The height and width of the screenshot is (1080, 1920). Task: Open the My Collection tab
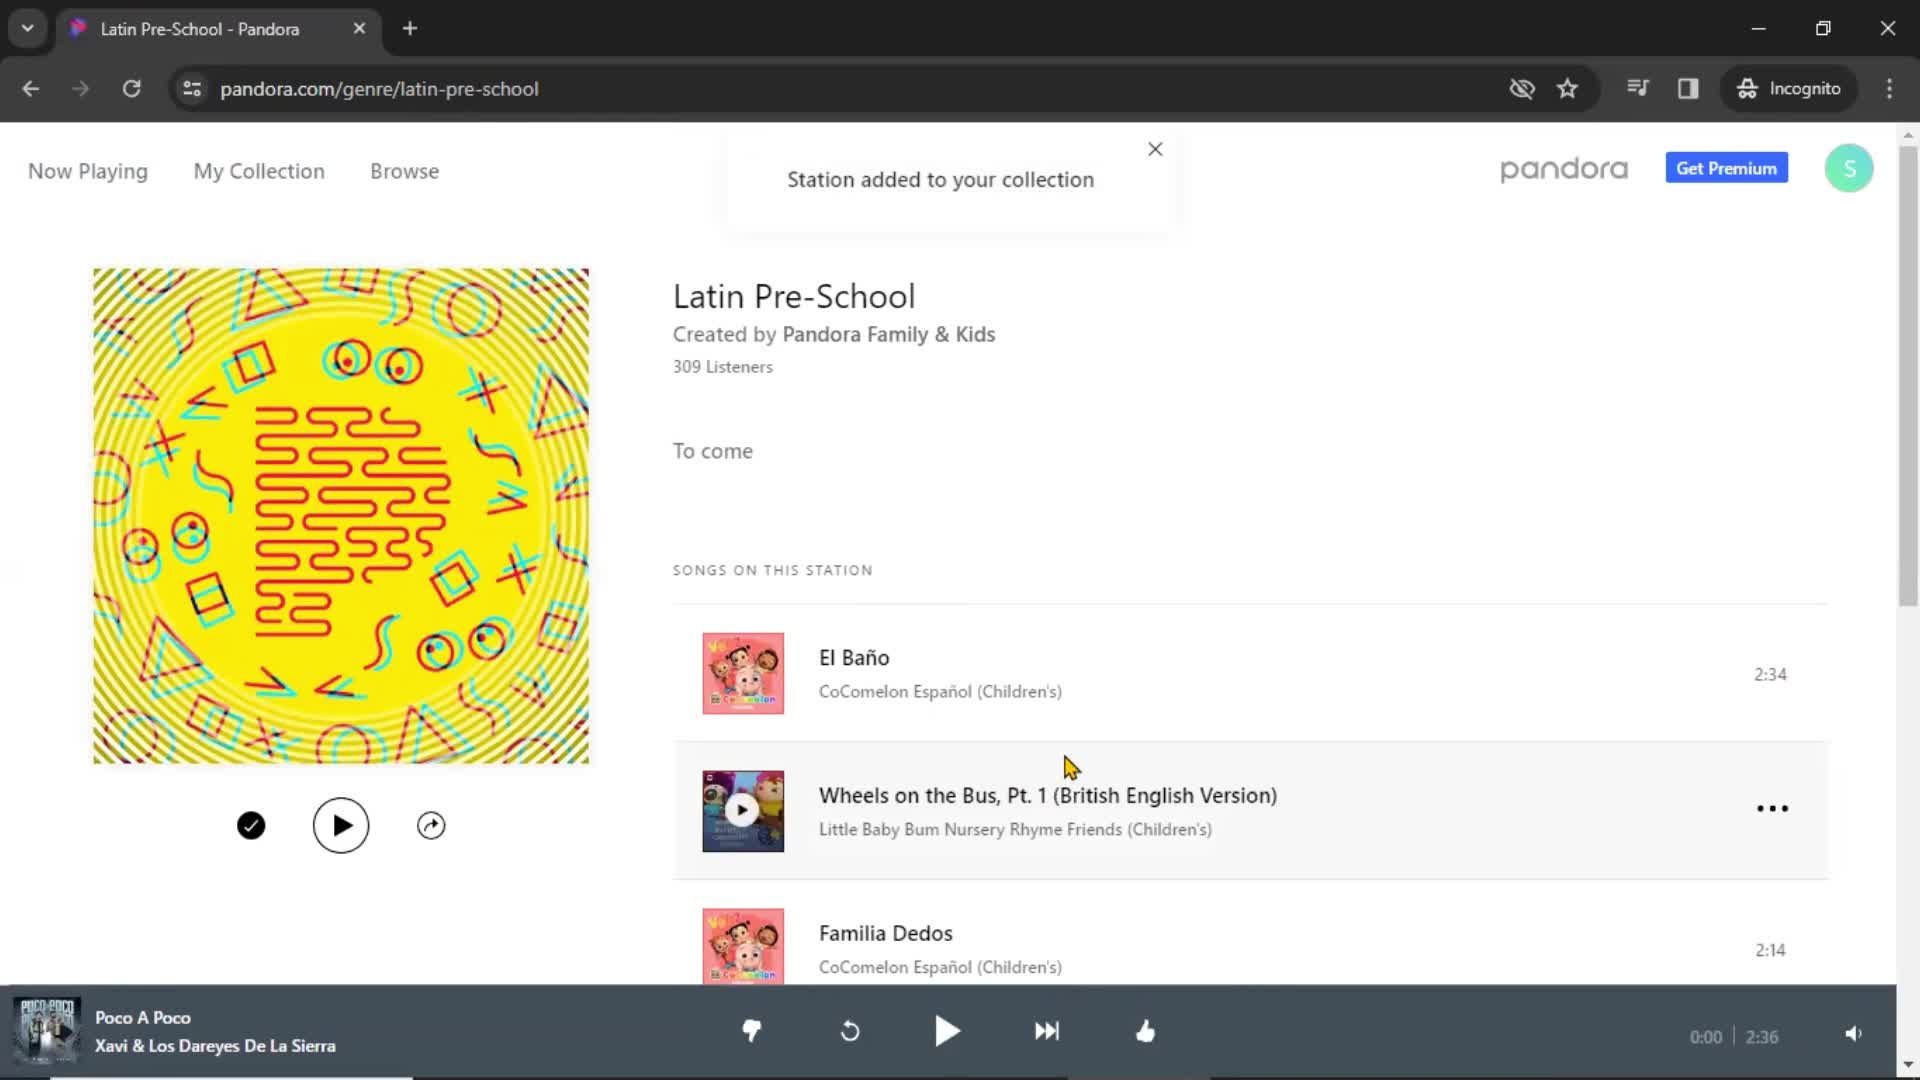point(258,170)
